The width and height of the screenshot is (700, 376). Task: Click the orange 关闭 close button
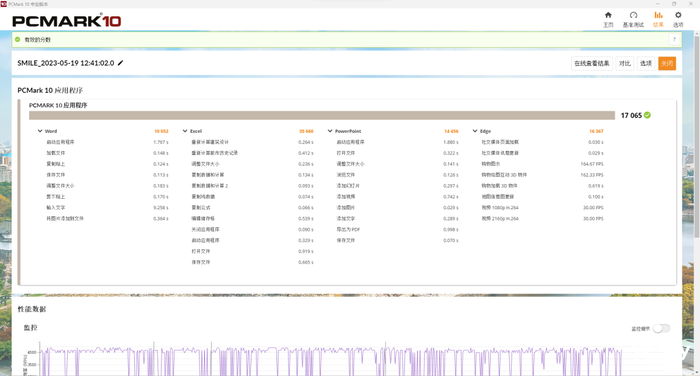point(667,63)
